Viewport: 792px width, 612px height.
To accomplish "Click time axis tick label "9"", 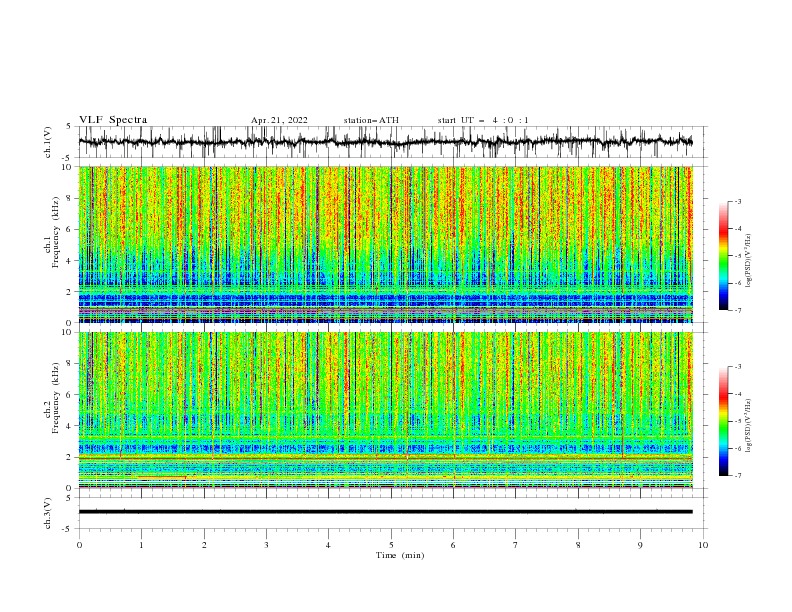I will pyautogui.click(x=640, y=545).
